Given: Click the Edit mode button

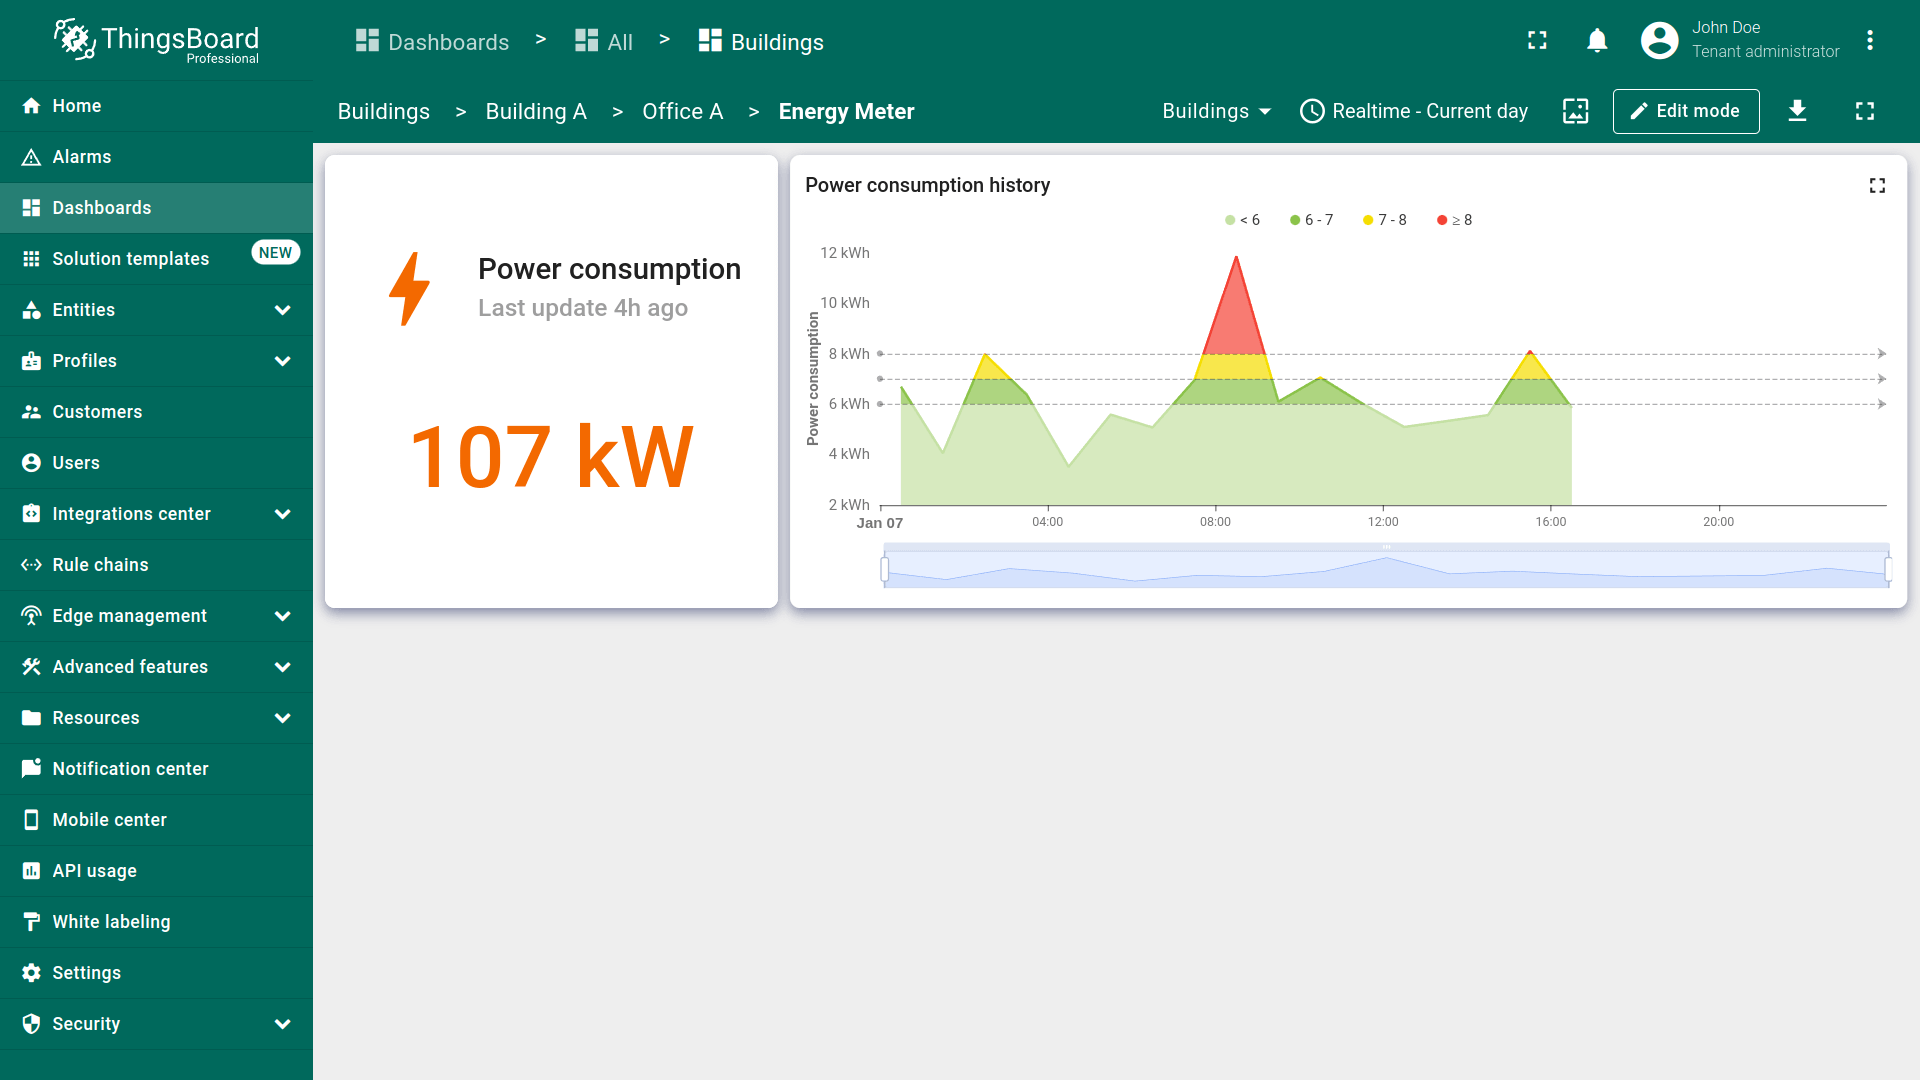Looking at the screenshot, I should (x=1685, y=111).
